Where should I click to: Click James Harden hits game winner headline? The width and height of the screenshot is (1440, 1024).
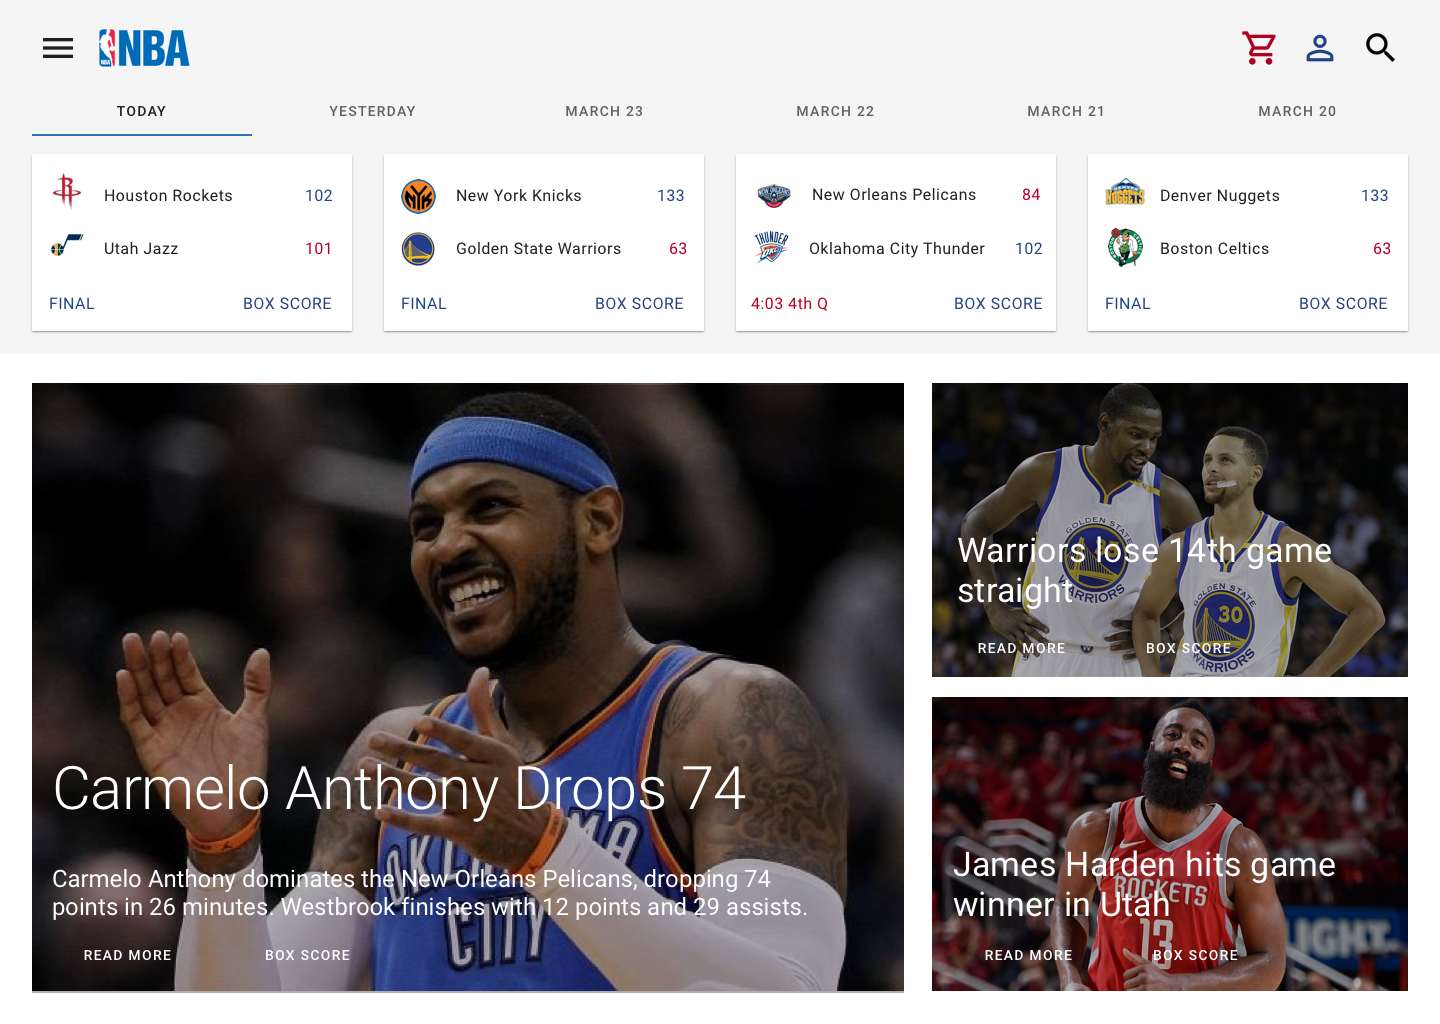[1144, 885]
